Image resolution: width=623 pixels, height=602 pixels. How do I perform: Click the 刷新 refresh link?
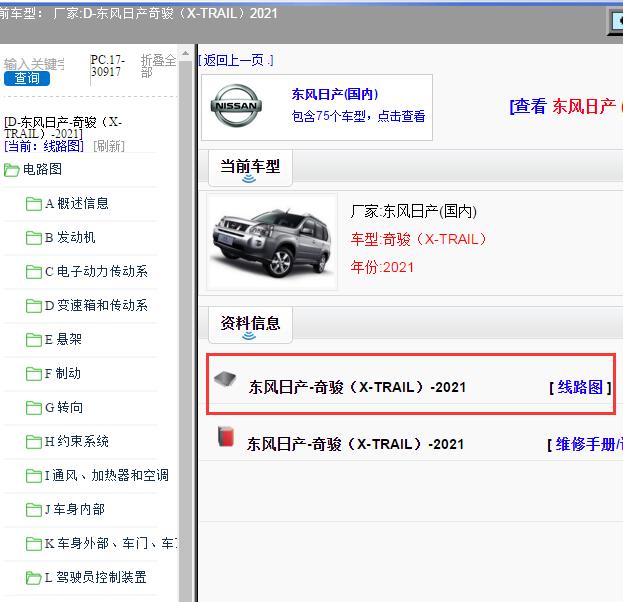pyautogui.click(x=108, y=146)
